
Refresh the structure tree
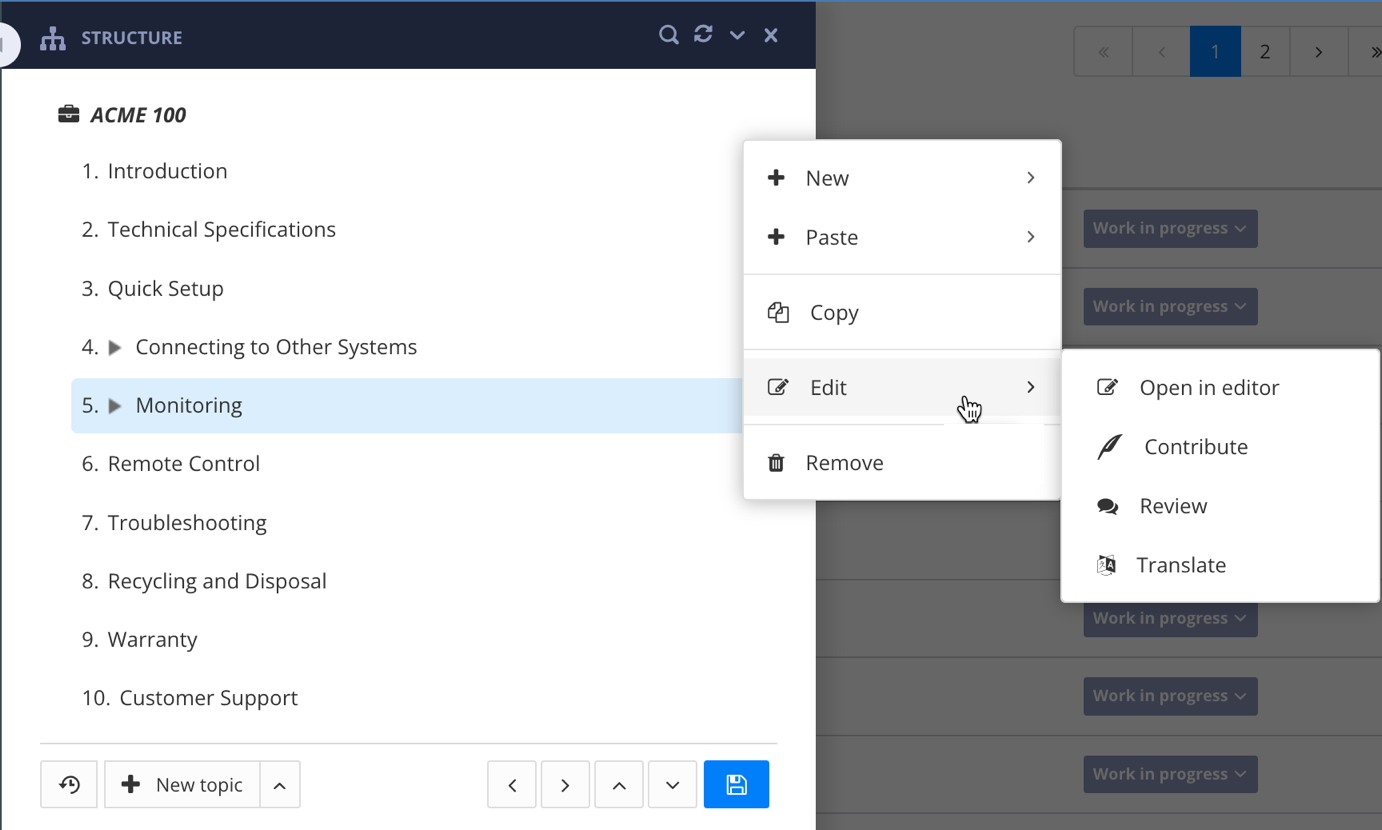[702, 33]
